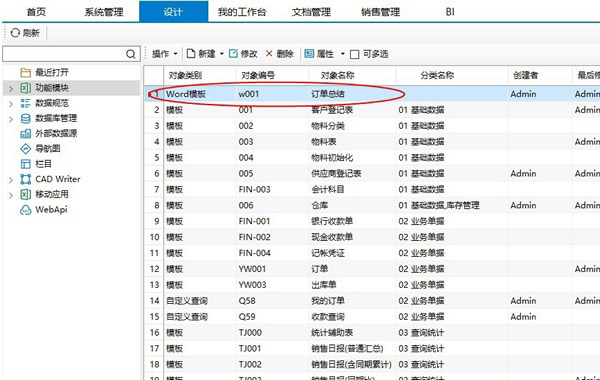The width and height of the screenshot is (600, 380).
Task: Expand the 数据库管理 tree node
Action: click(x=11, y=119)
